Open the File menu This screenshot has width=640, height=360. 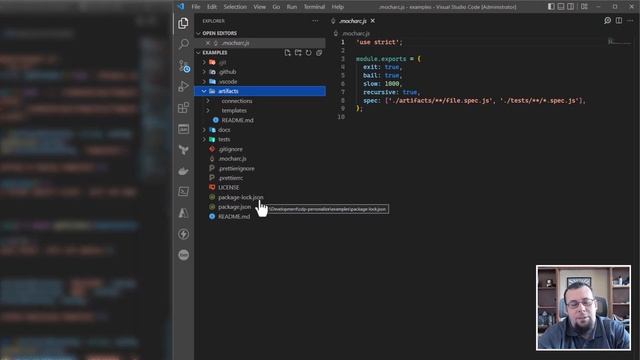(x=196, y=7)
